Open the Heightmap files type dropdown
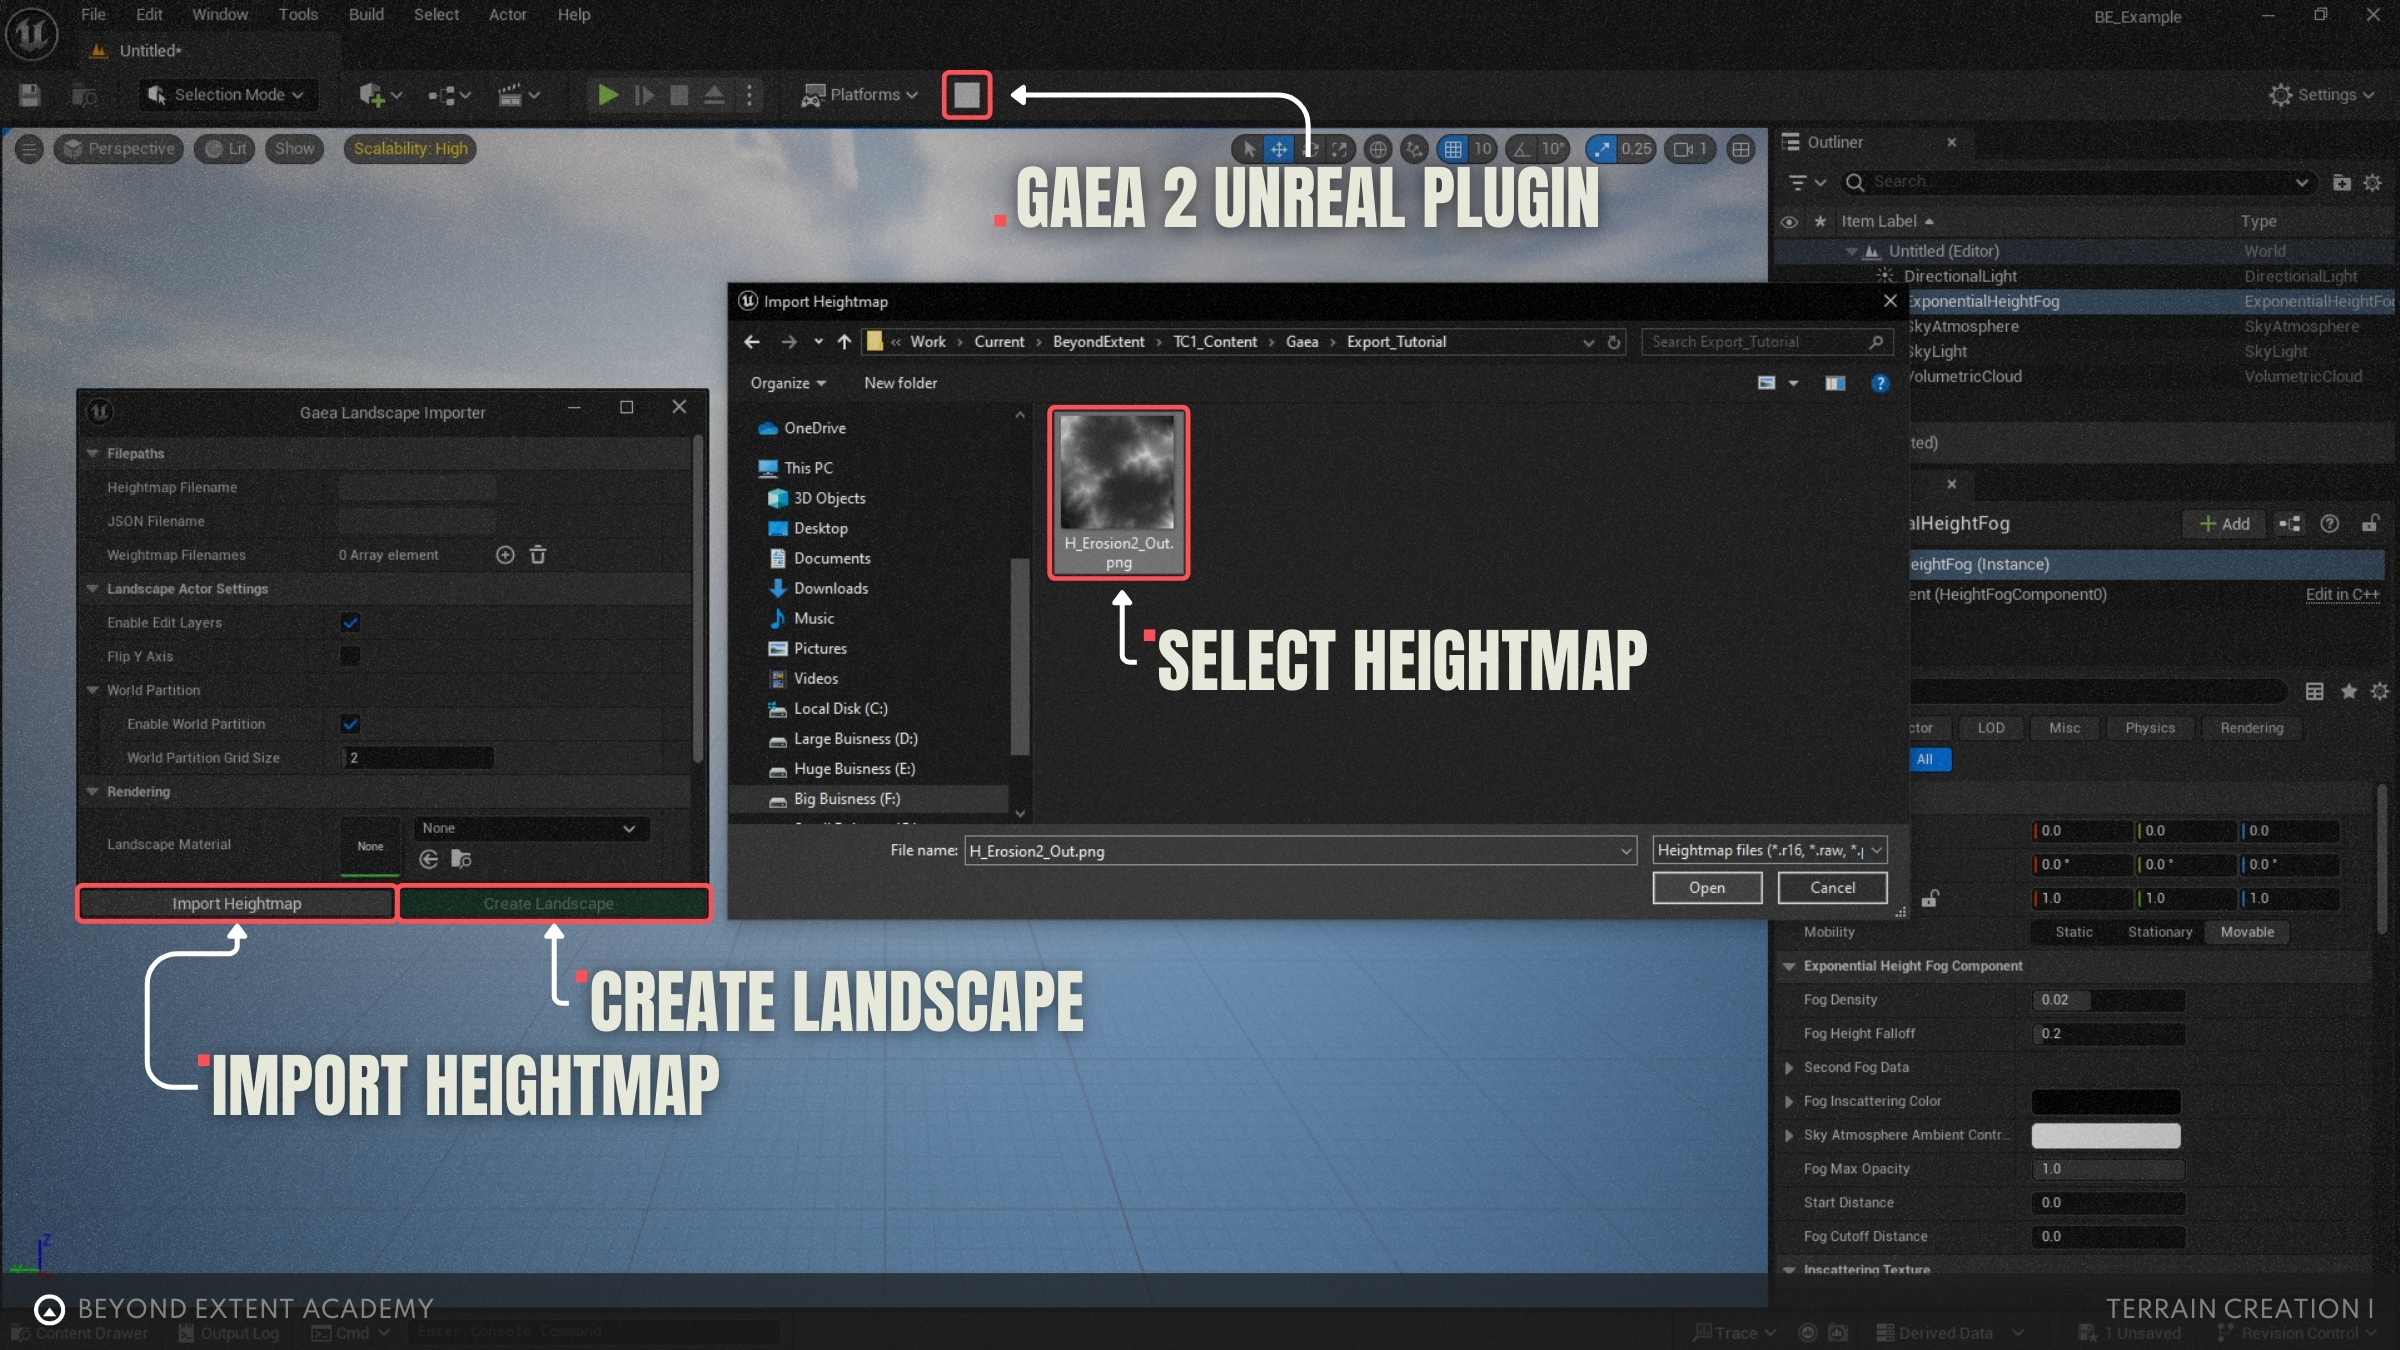The height and width of the screenshot is (1350, 2400). [1768, 850]
